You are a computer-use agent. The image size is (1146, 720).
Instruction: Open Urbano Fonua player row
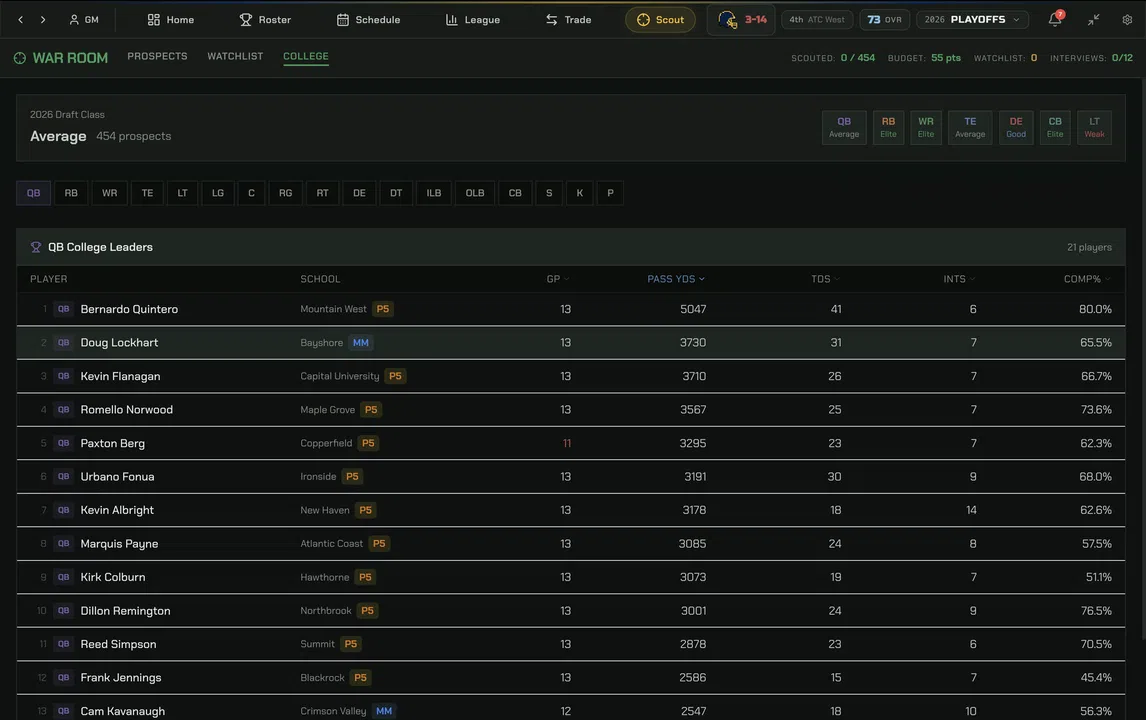tap(571, 477)
